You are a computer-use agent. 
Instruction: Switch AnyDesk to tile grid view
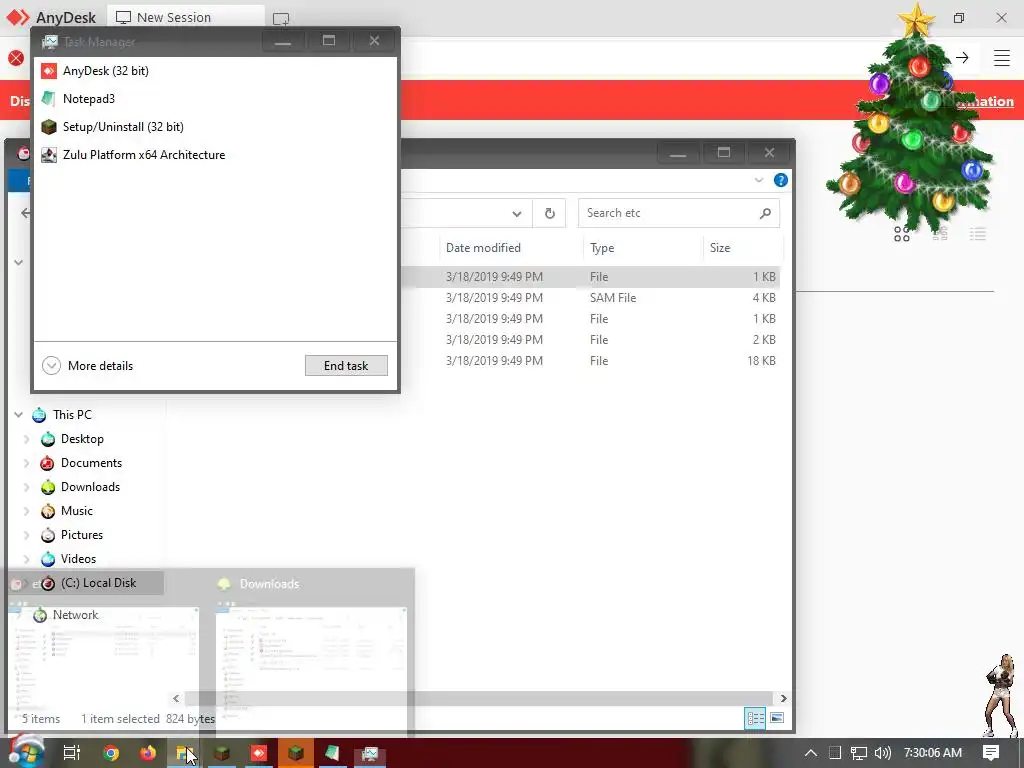point(902,234)
